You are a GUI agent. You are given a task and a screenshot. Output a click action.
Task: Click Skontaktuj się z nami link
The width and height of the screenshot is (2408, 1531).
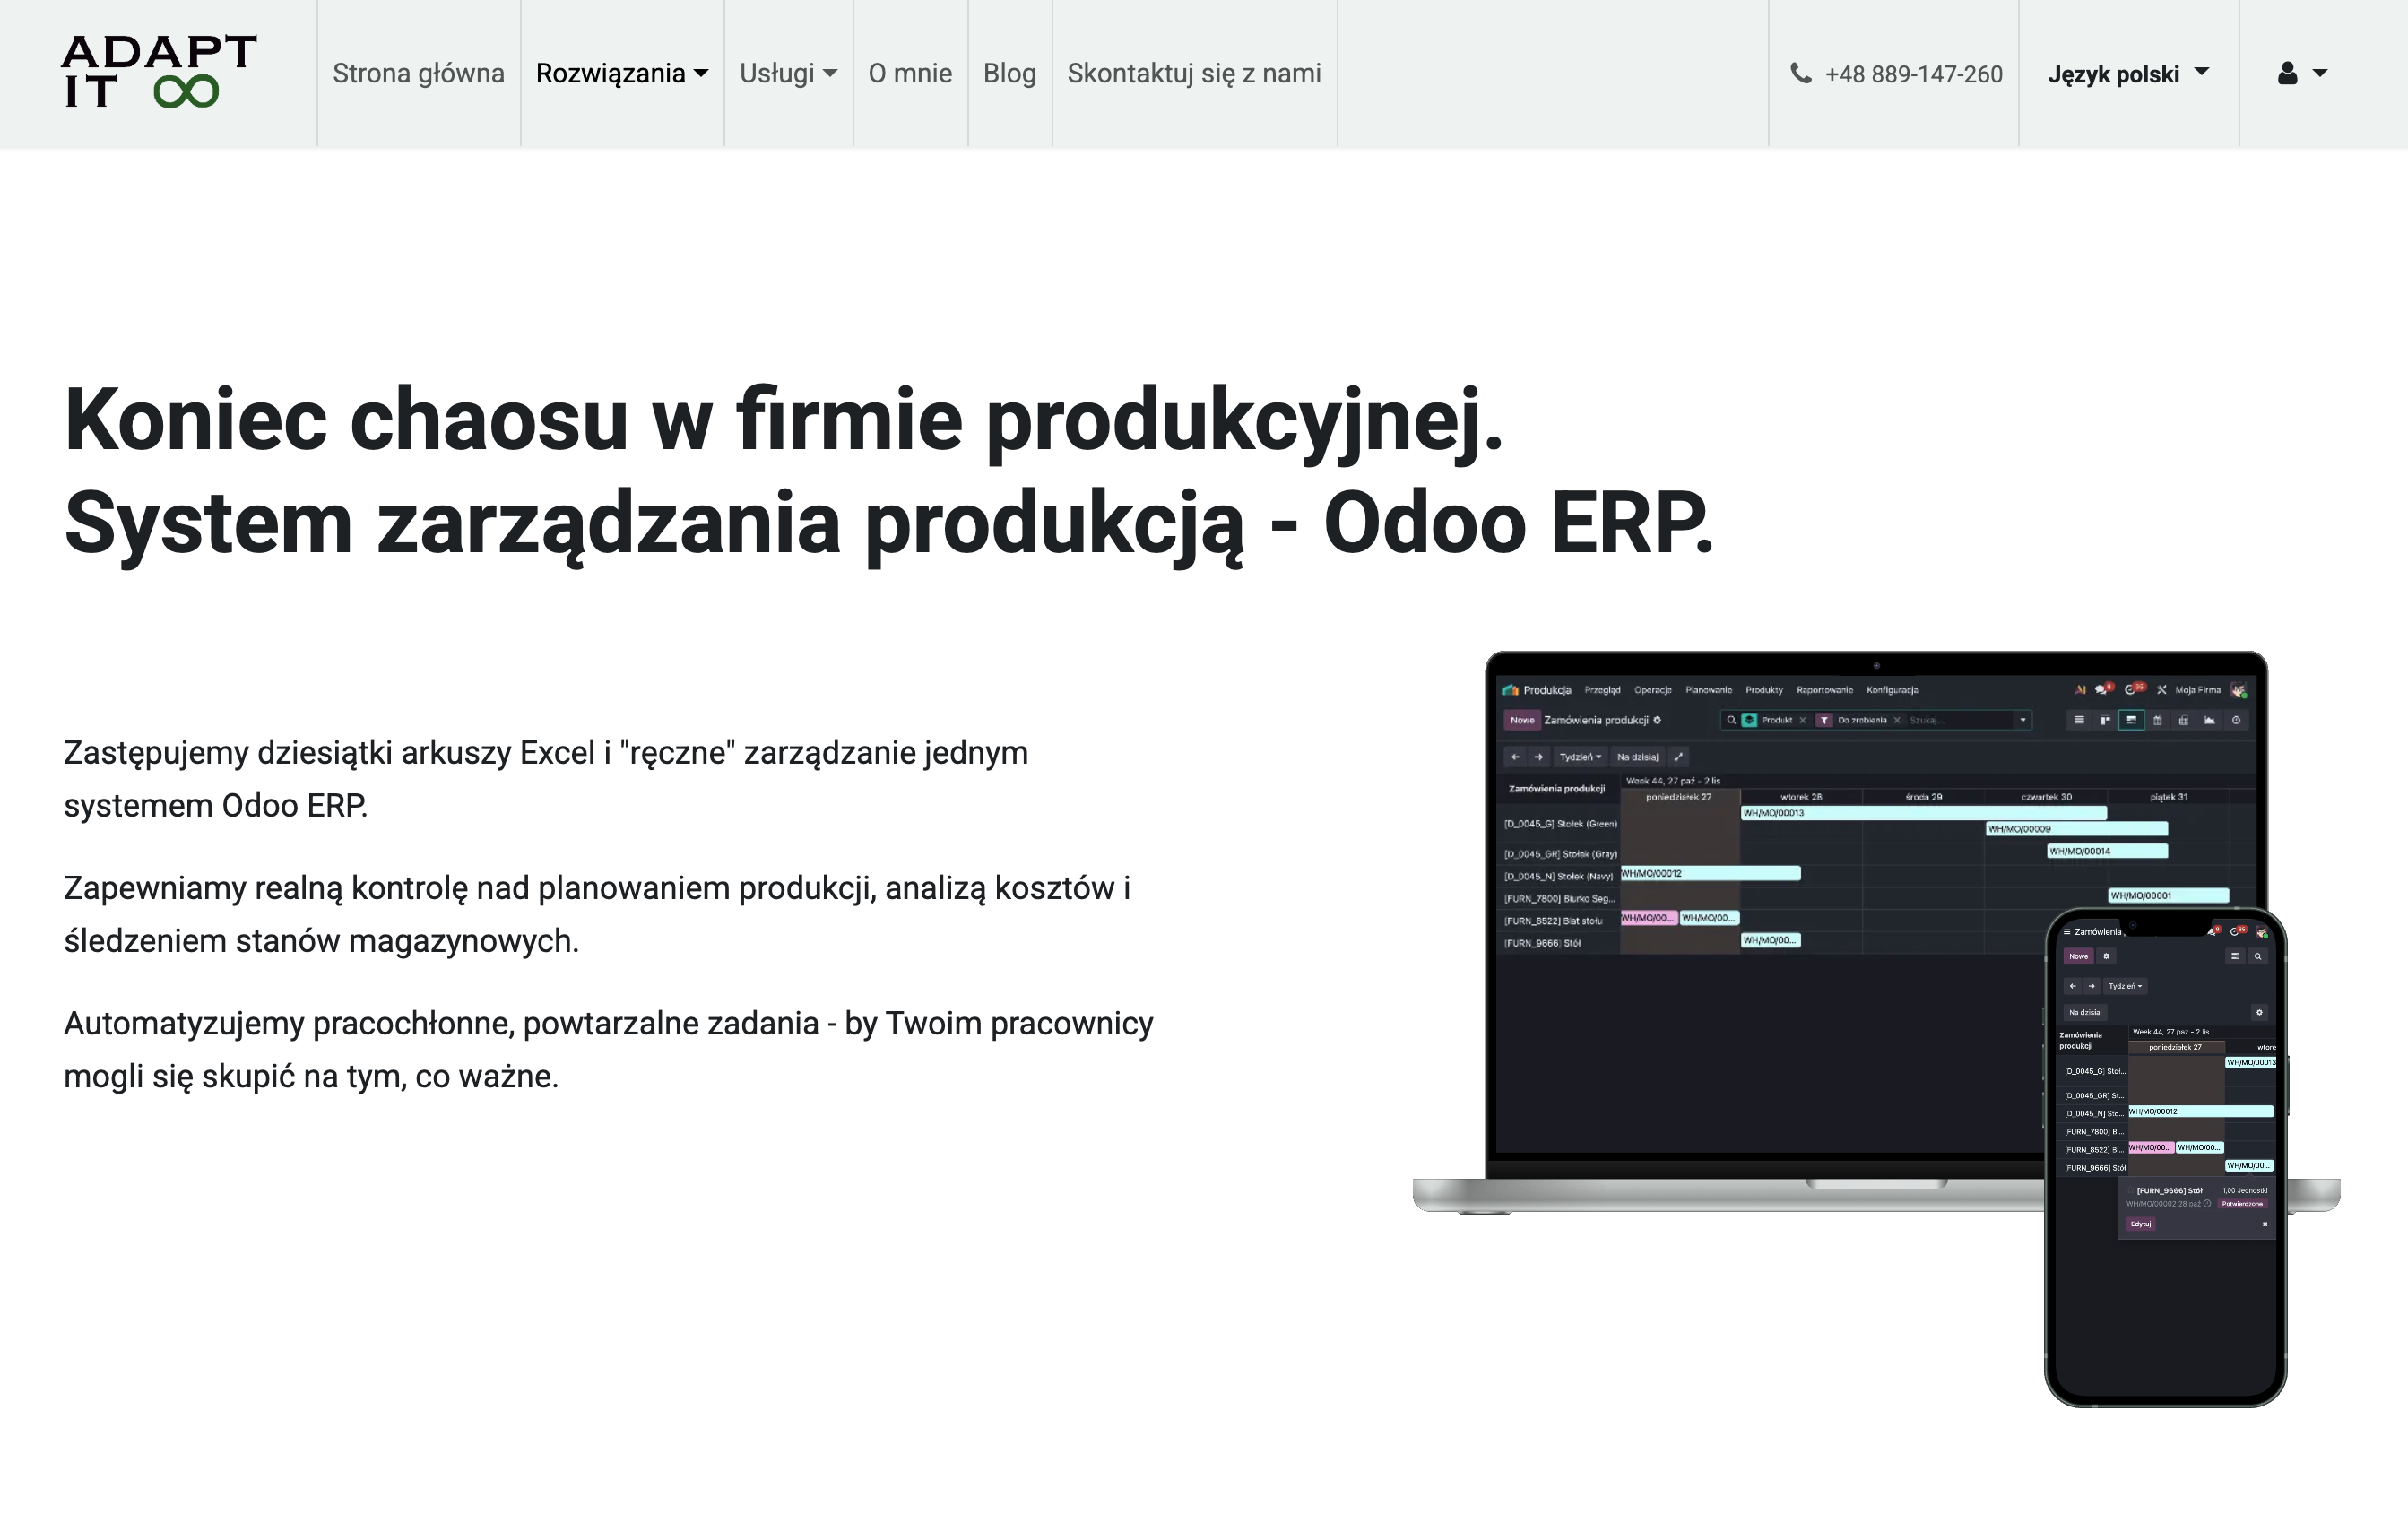pos(1194,73)
